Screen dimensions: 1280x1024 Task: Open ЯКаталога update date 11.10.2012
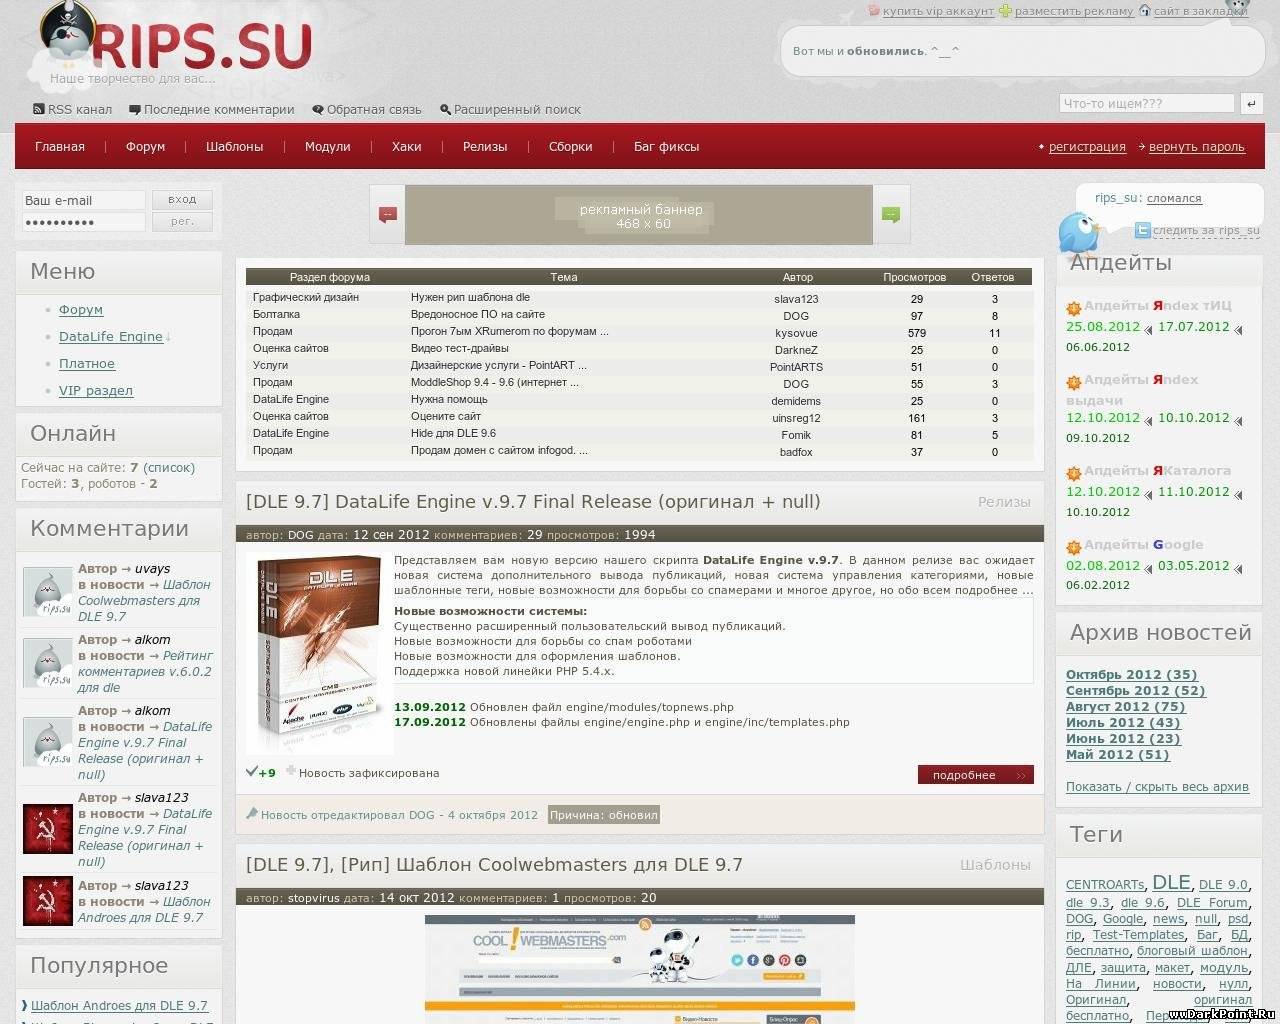tap(1194, 491)
